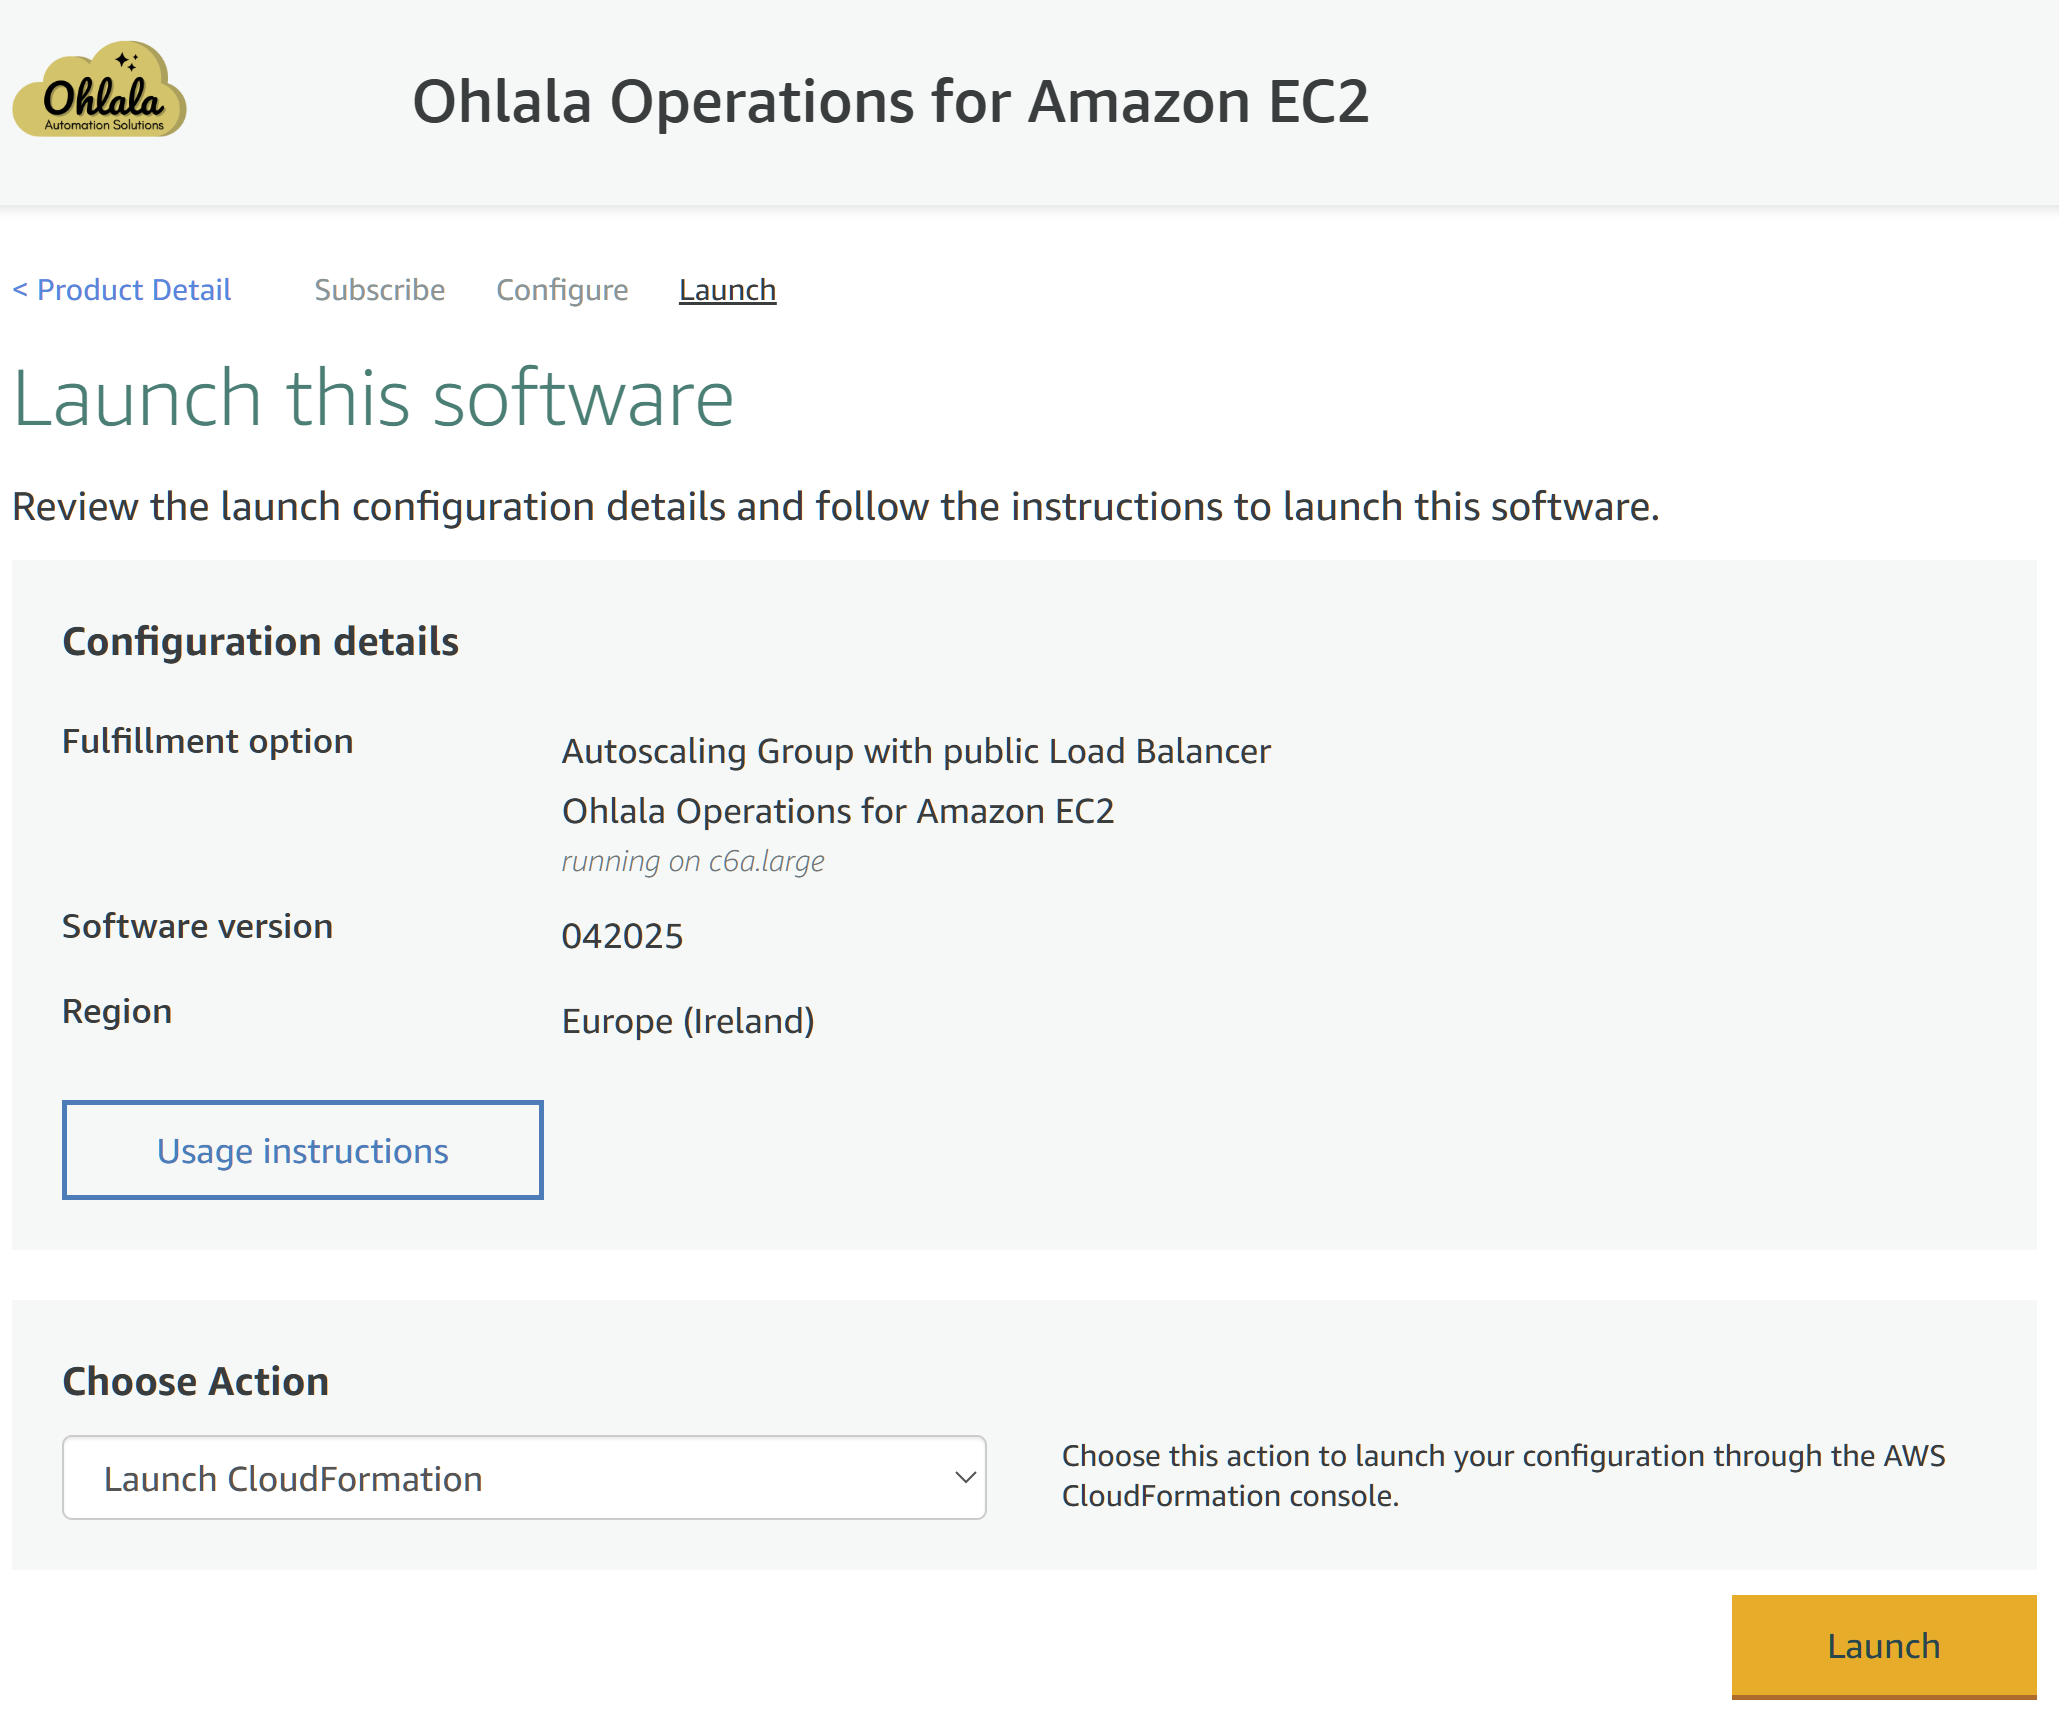Click 'Ohlala Operations for Amazon EC2' fulfillment line
The image size is (2059, 1710).
click(x=838, y=811)
